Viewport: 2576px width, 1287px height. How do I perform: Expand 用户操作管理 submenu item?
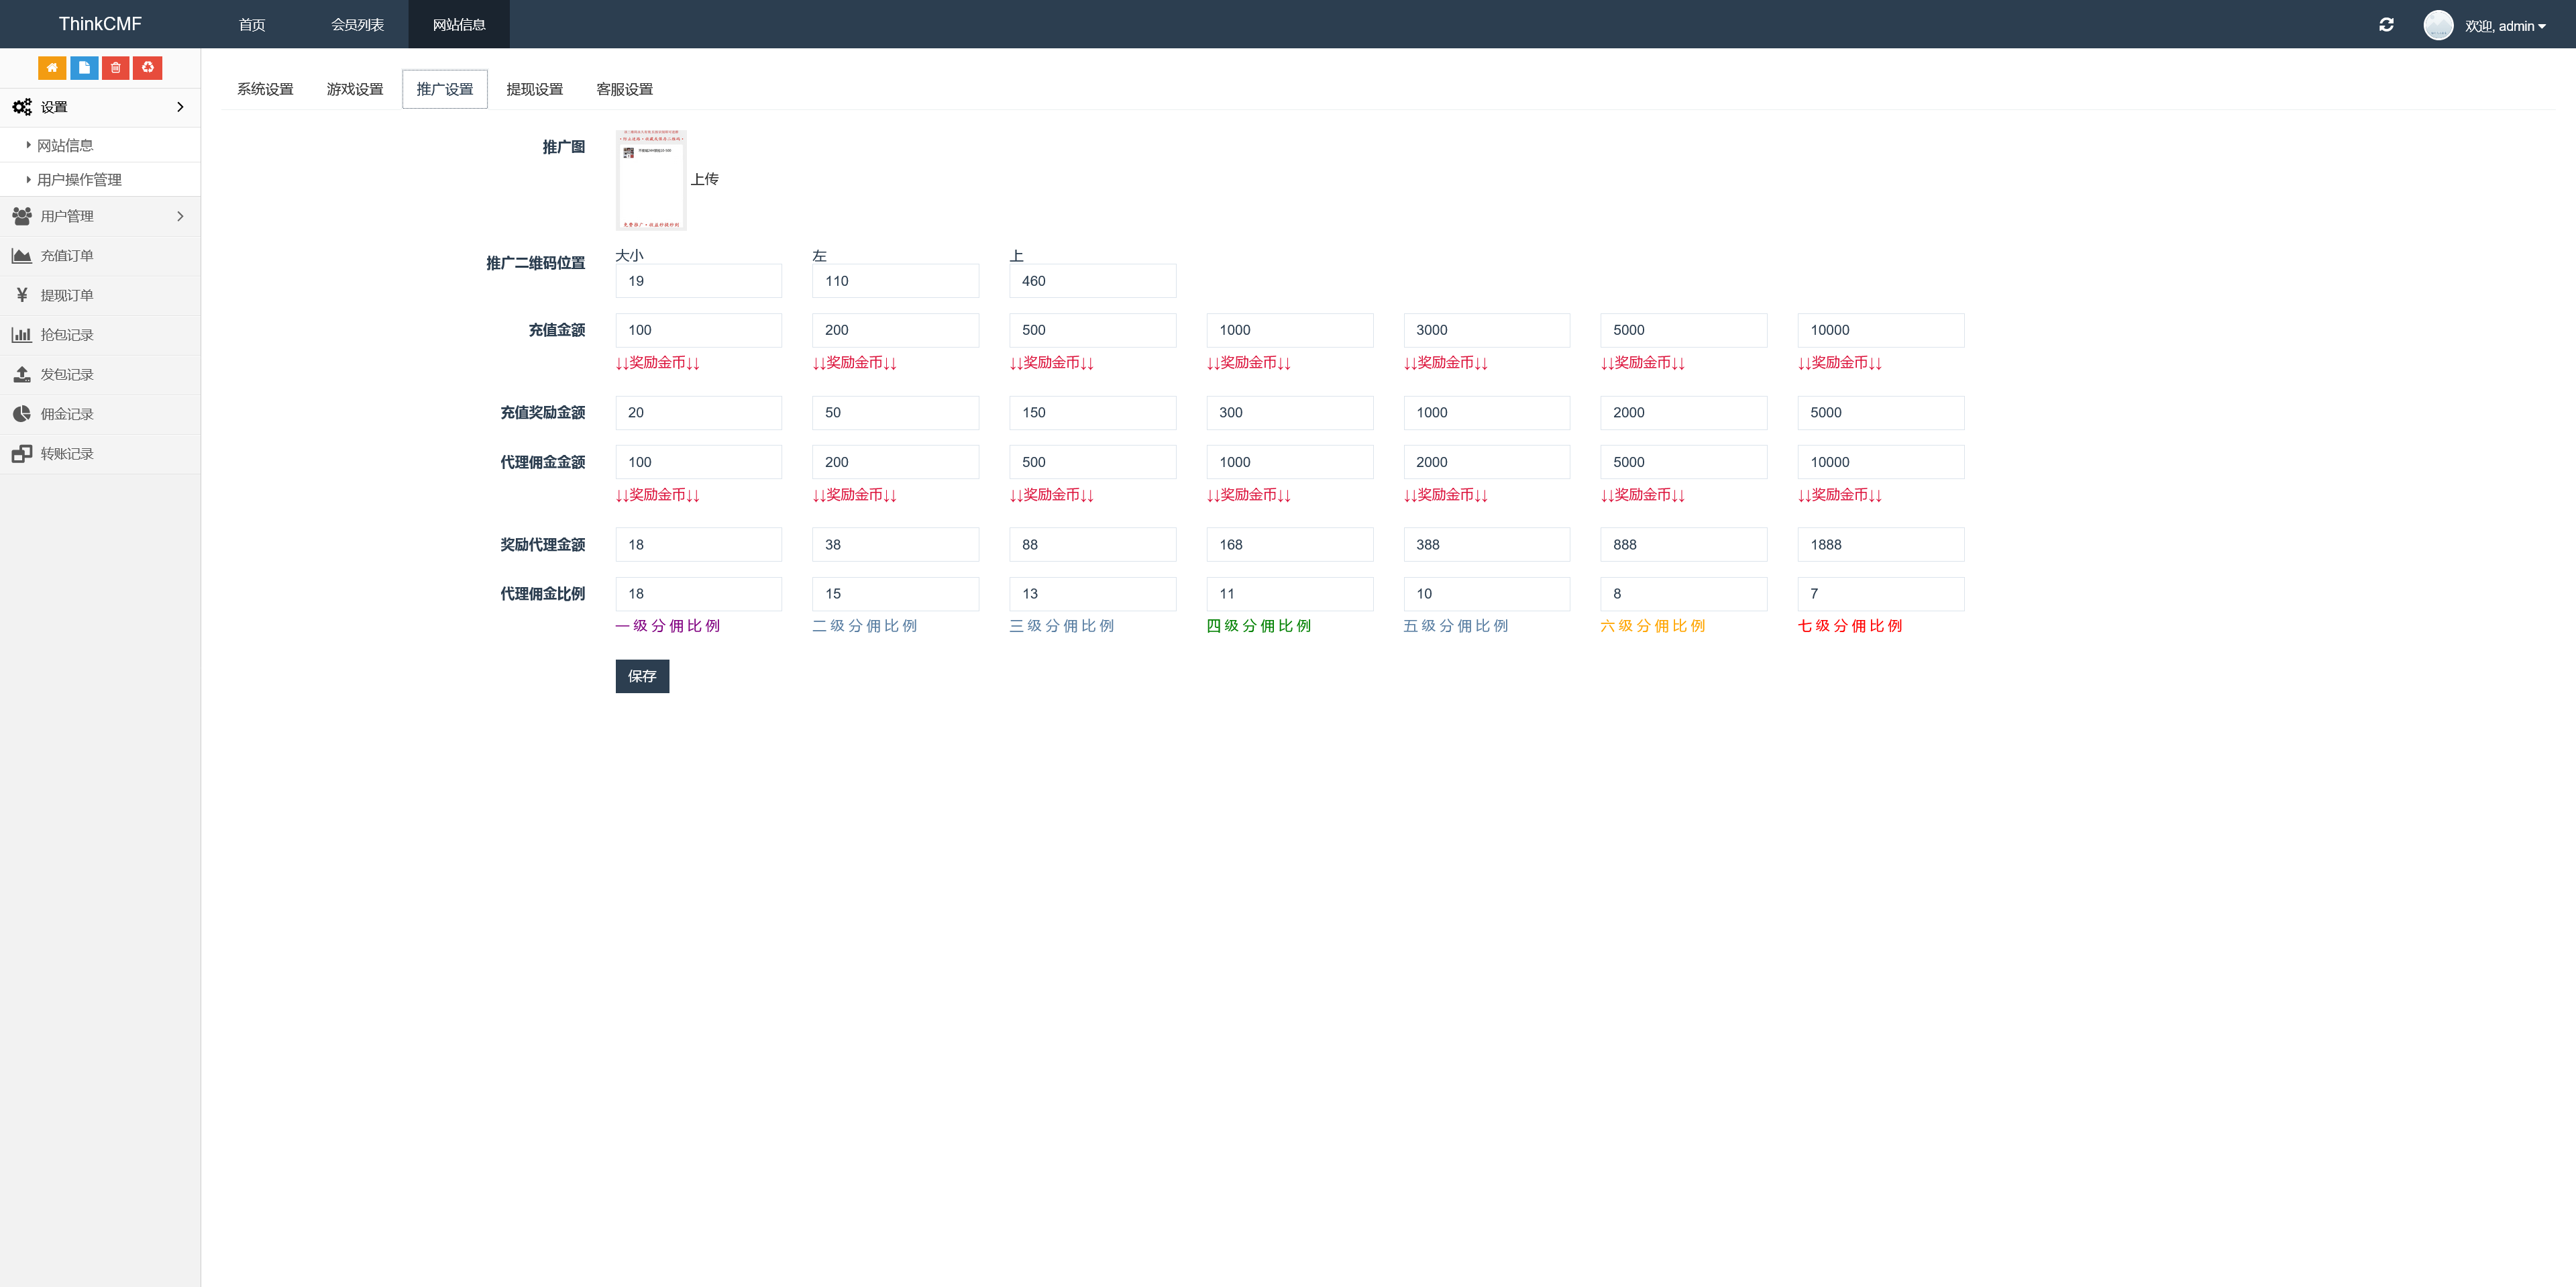[80, 180]
